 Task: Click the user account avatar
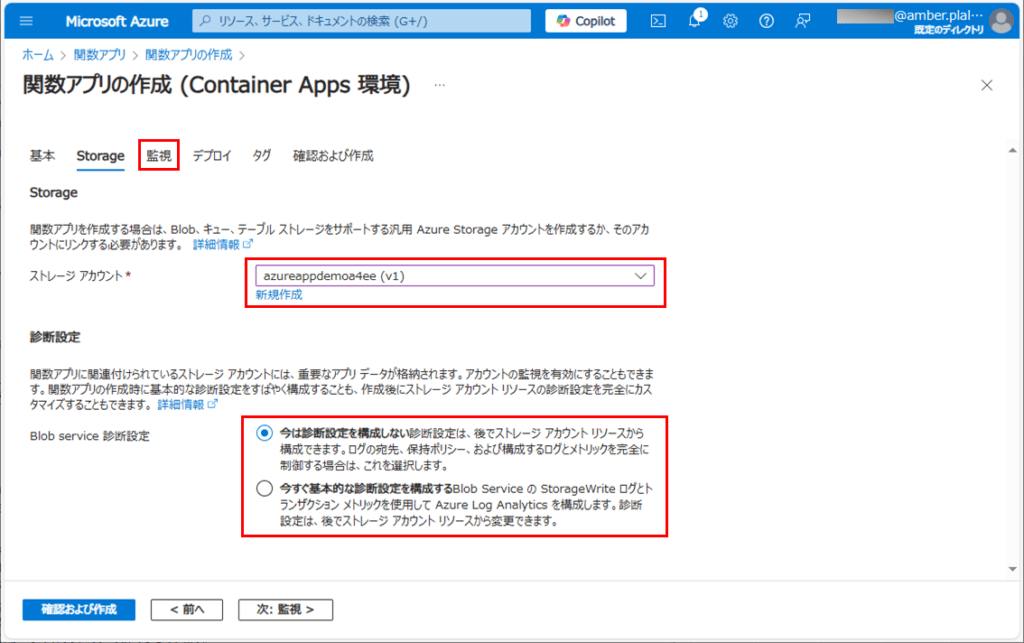tap(1000, 21)
